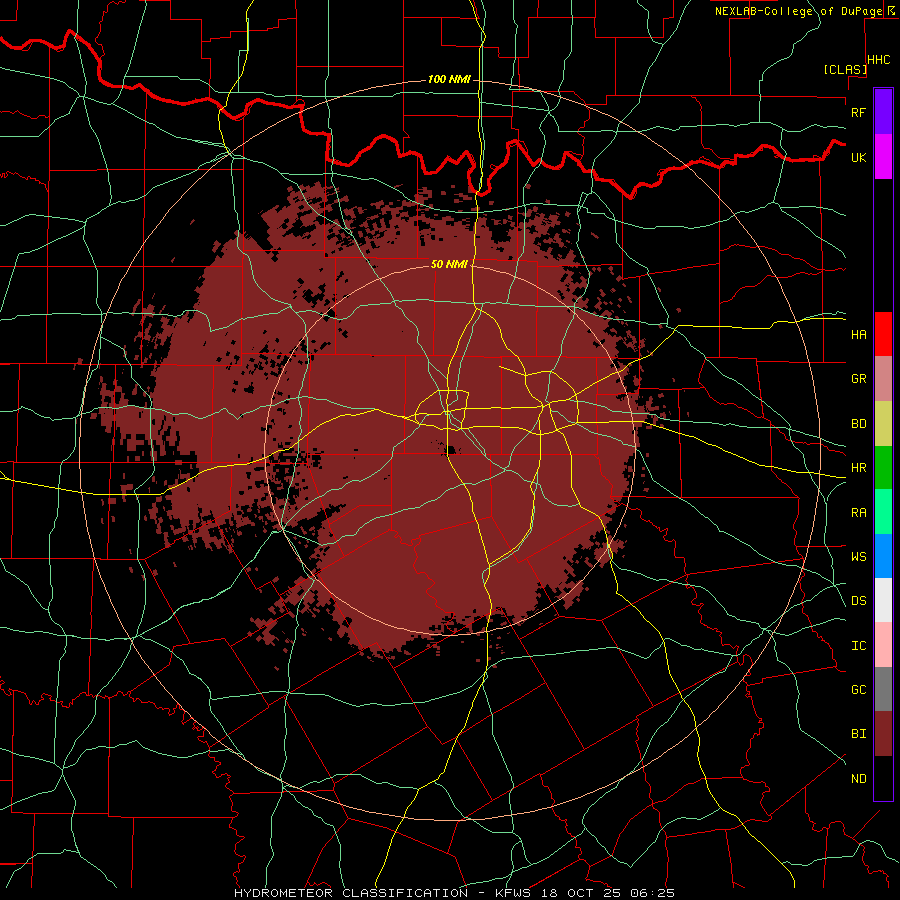The image size is (900, 900).
Task: Click the NEXLAB-College of DuPage text
Action: [798, 11]
